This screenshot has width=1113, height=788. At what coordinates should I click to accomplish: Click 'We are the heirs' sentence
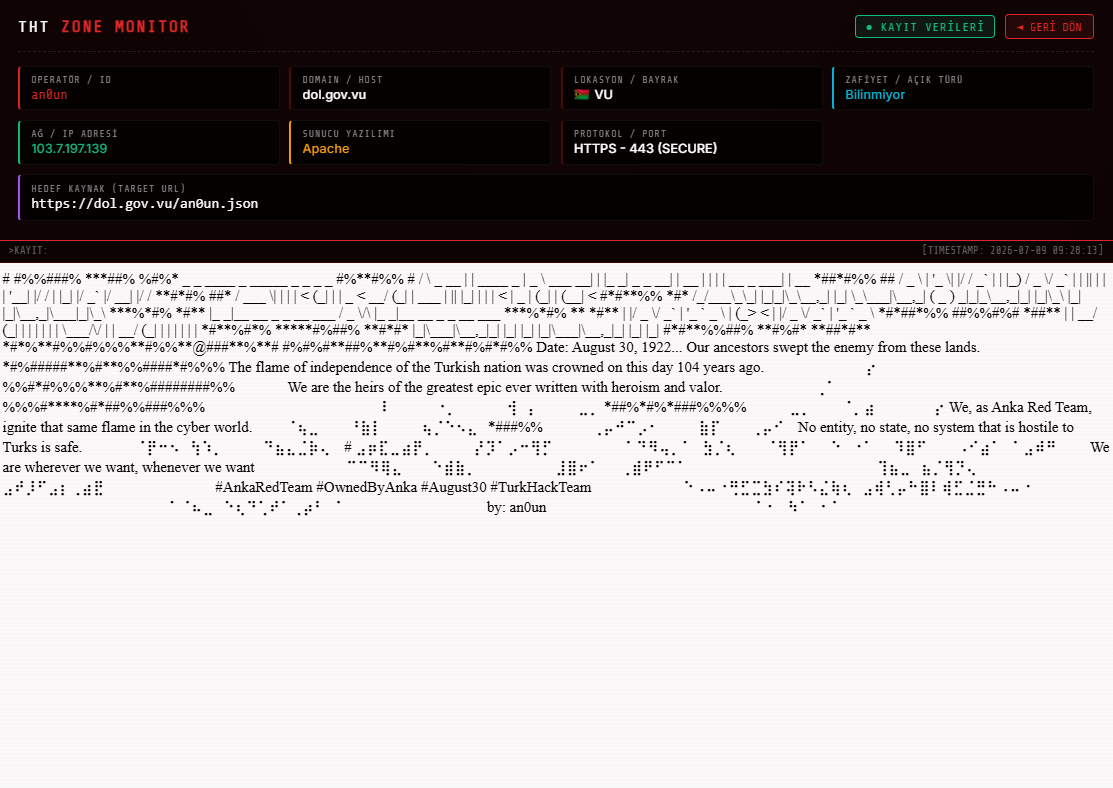pos(505,388)
